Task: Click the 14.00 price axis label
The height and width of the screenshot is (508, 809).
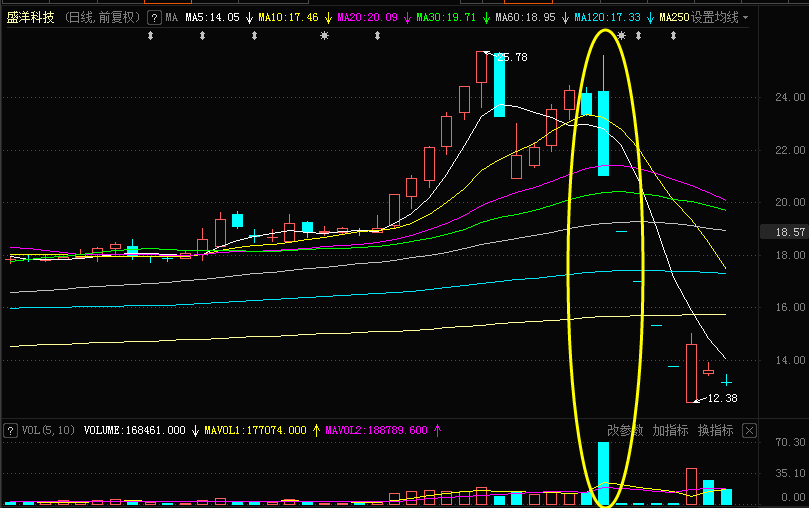Action: [790, 360]
